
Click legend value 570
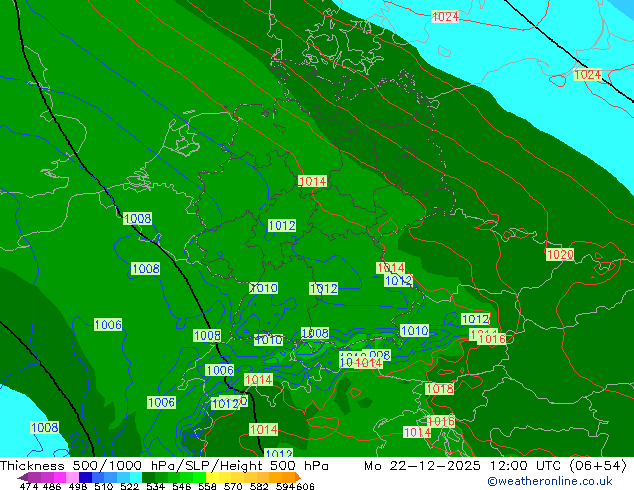pos(233,486)
